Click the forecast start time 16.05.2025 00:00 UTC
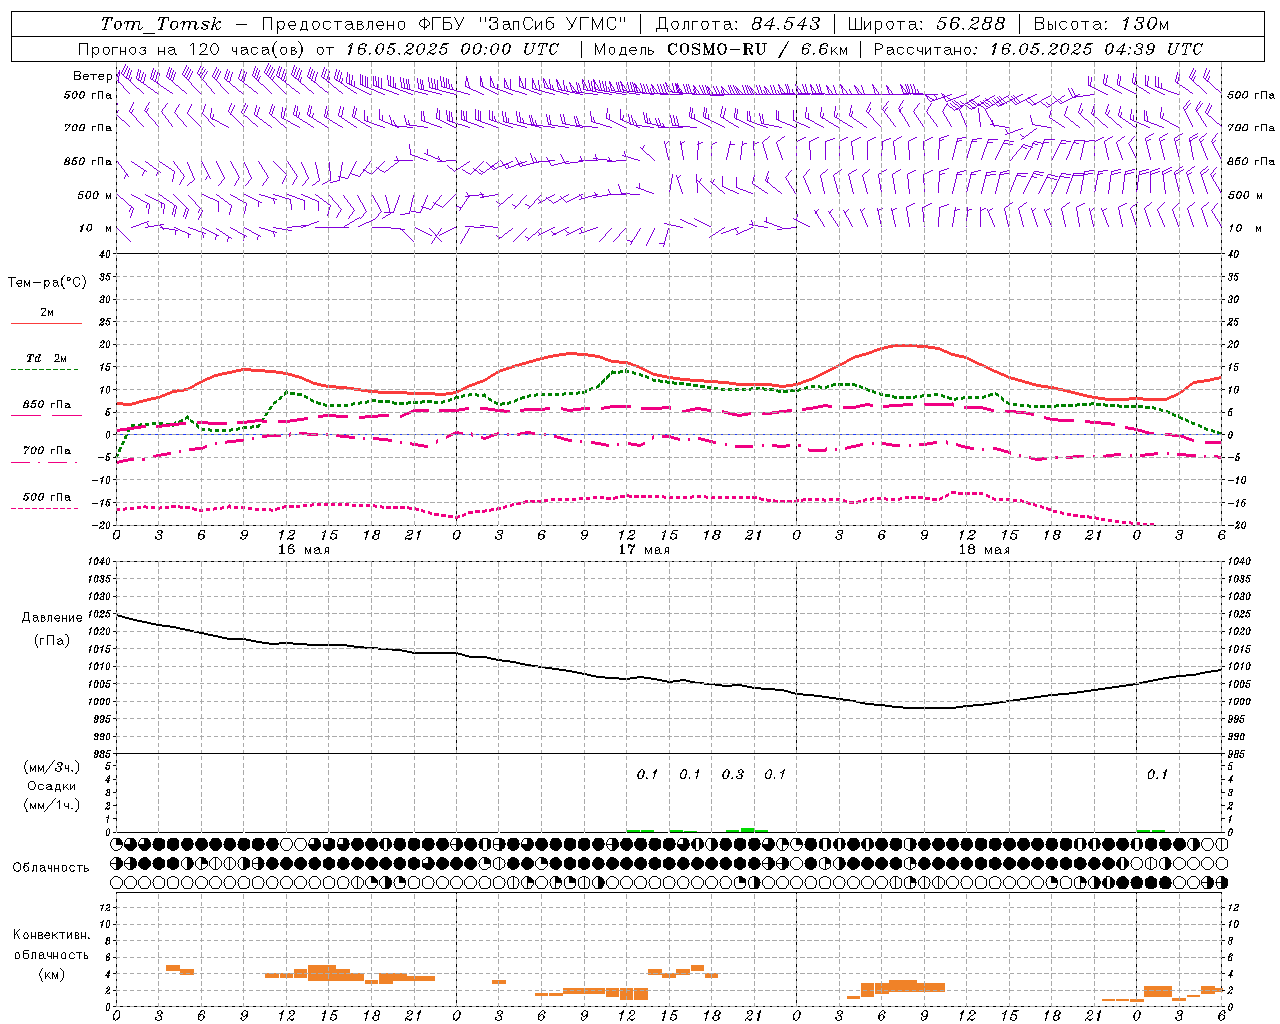This screenshot has height=1024, width=1280. click(x=452, y=49)
